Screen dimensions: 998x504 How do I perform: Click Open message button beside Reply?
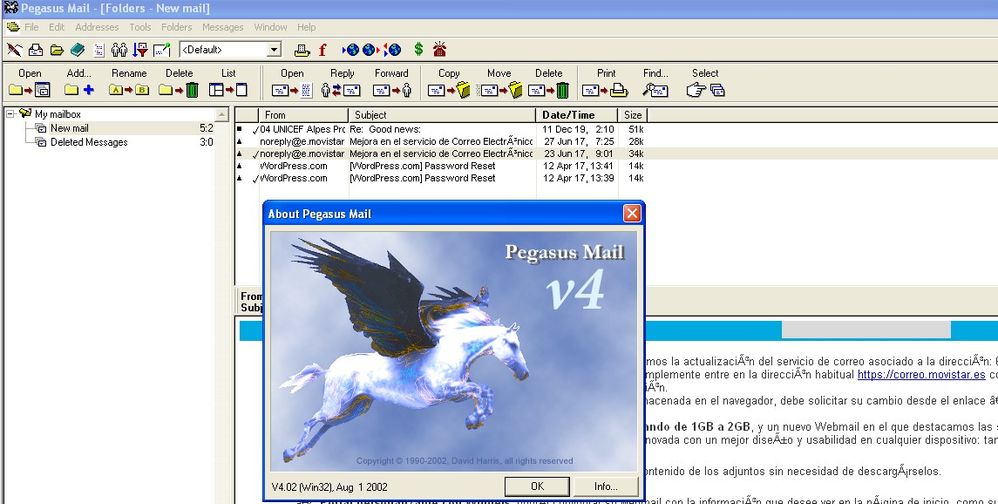point(292,83)
